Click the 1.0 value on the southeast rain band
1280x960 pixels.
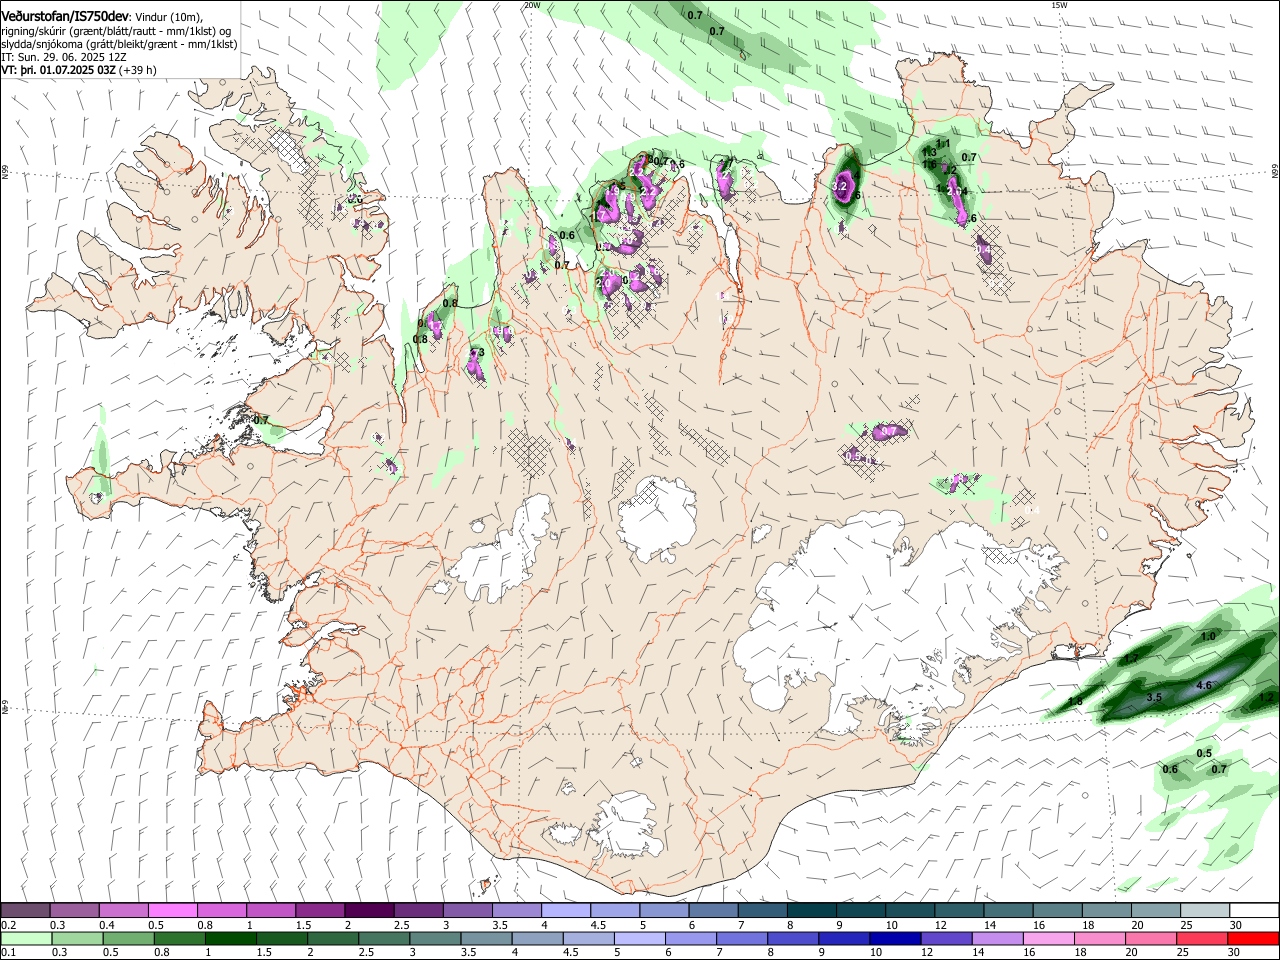coord(1207,636)
